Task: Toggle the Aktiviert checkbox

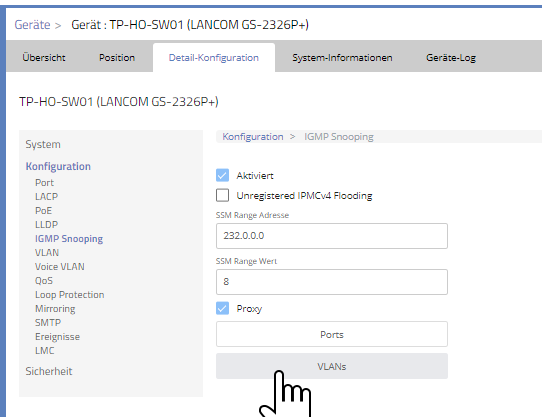Action: [x=222, y=175]
